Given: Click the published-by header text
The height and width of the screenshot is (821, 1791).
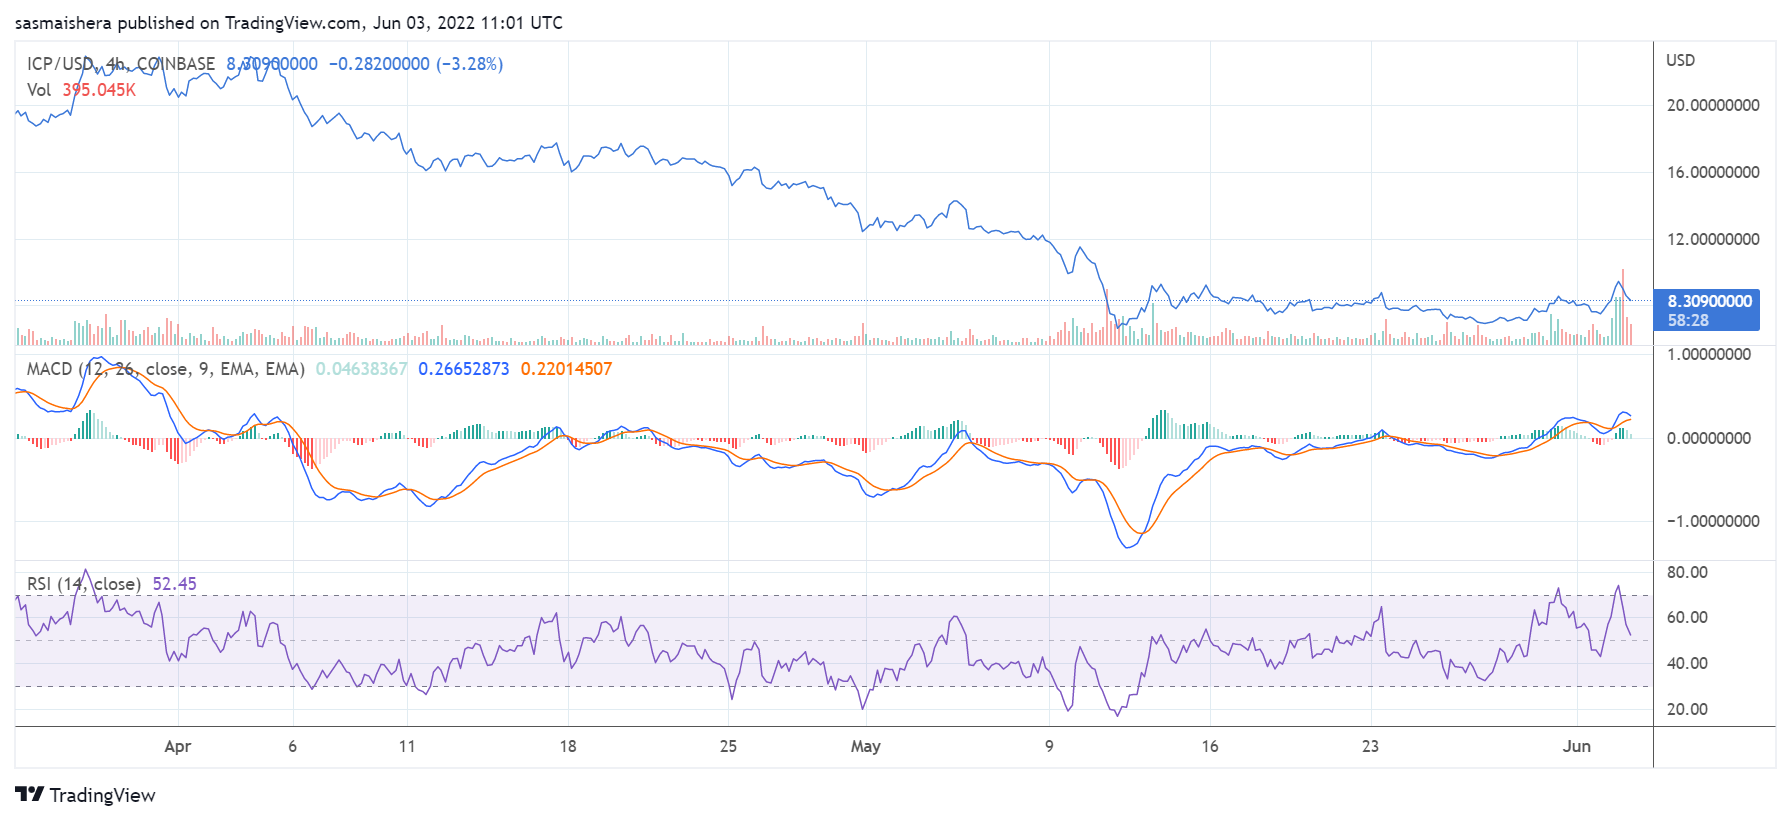Looking at the screenshot, I should [x=289, y=23].
